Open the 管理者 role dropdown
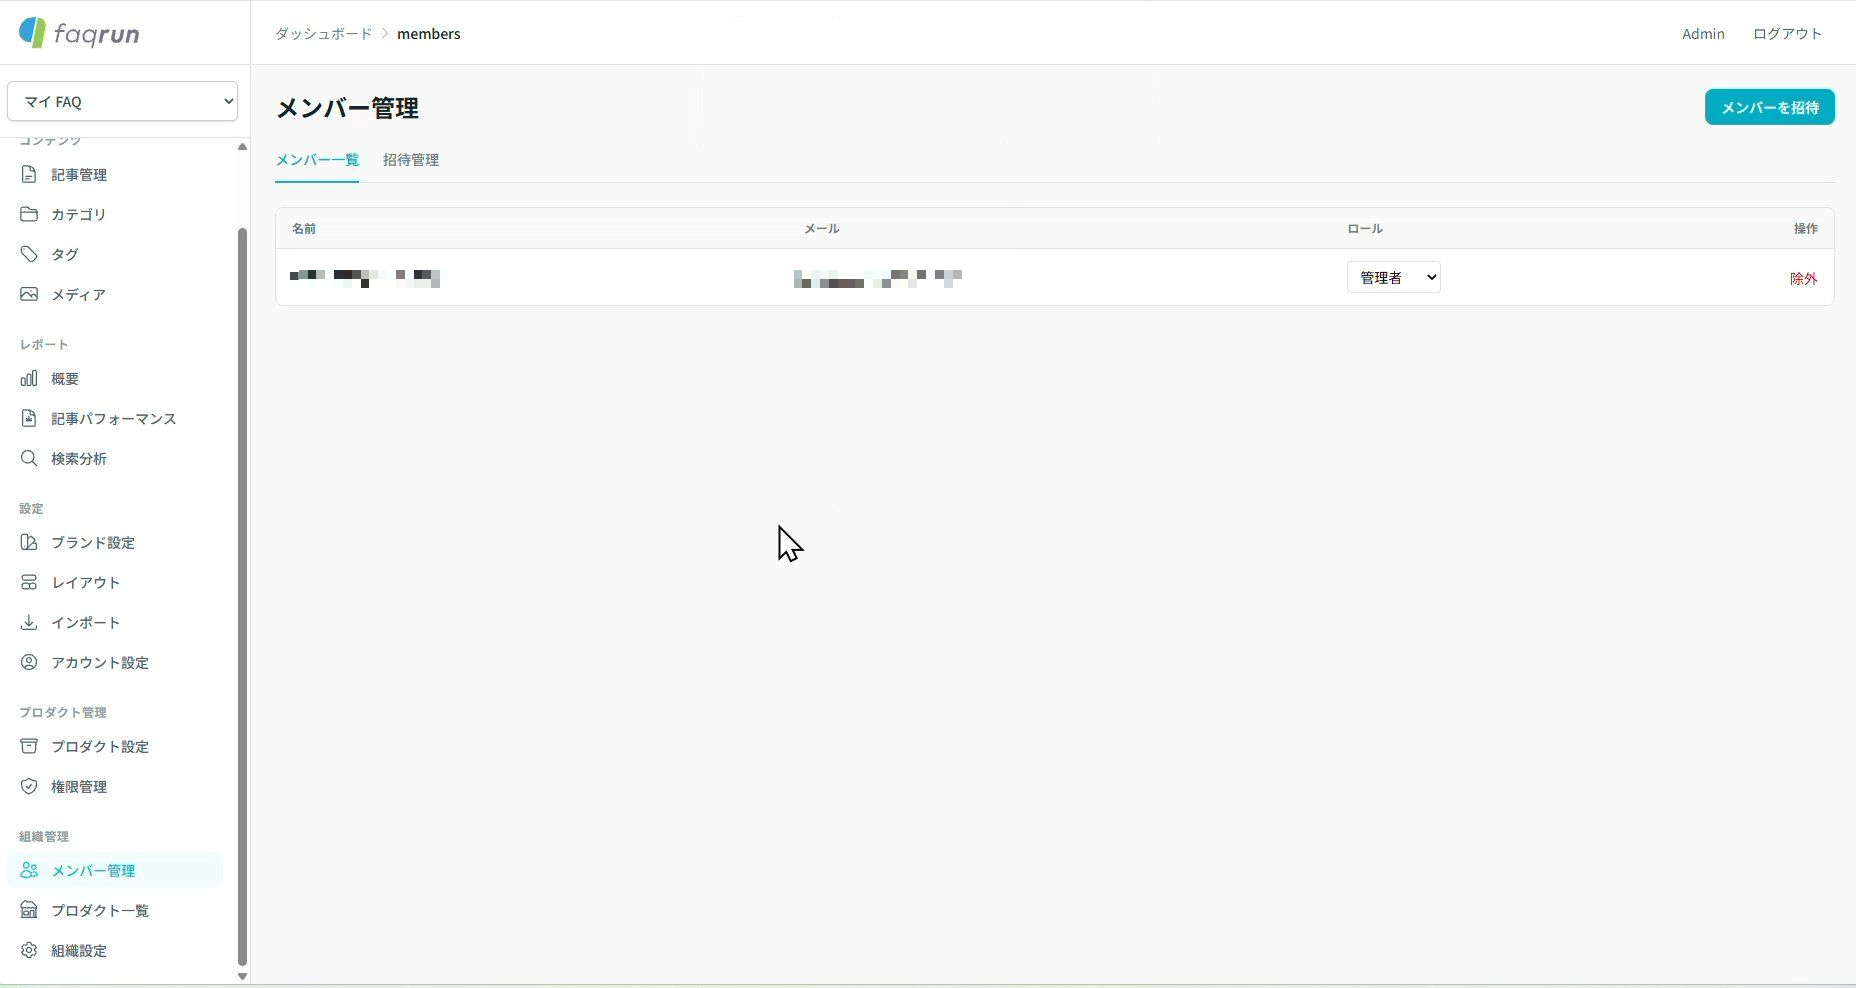The image size is (1856, 988). [x=1393, y=277]
